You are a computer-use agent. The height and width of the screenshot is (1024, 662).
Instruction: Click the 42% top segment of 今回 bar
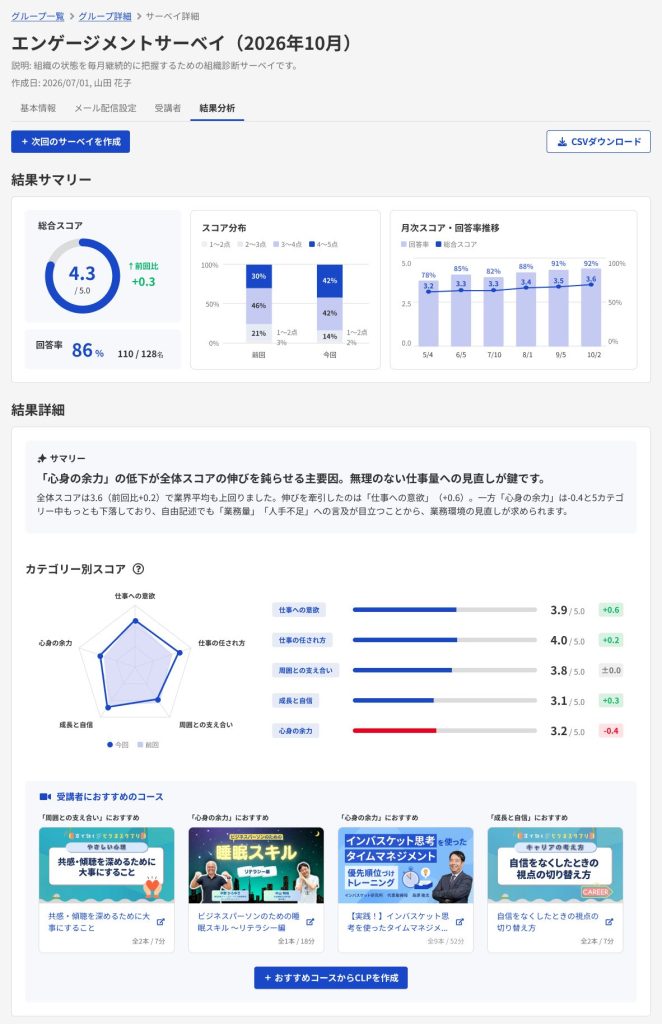pos(330,281)
